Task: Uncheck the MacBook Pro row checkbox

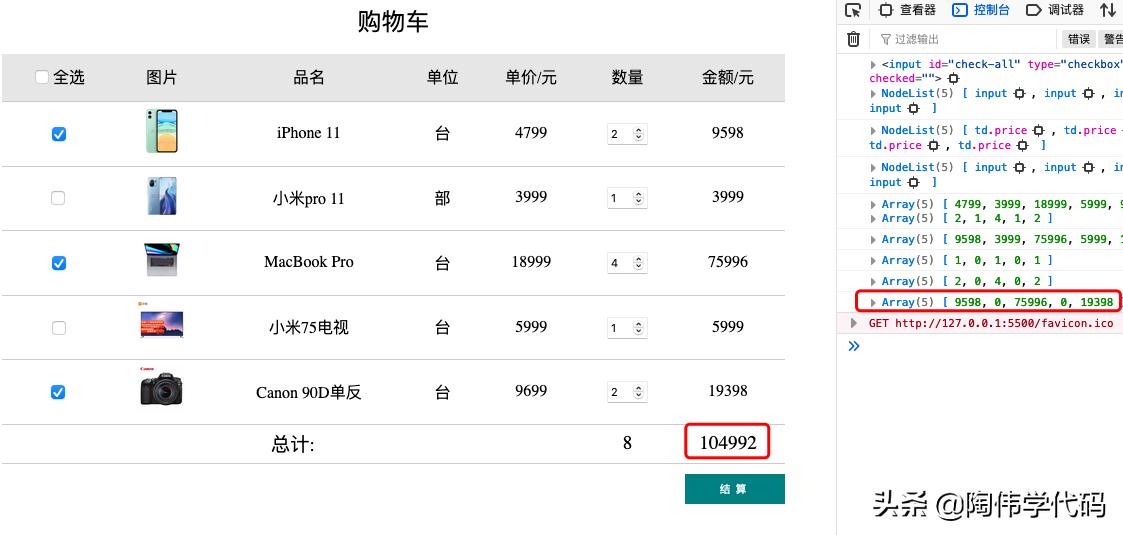Action: [x=59, y=263]
